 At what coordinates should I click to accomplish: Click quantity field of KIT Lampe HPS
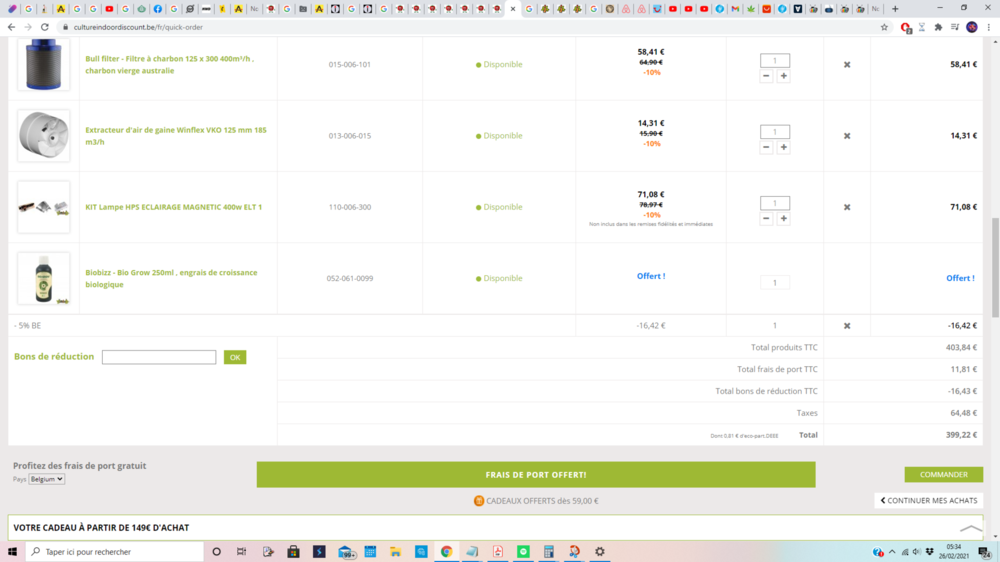click(775, 203)
